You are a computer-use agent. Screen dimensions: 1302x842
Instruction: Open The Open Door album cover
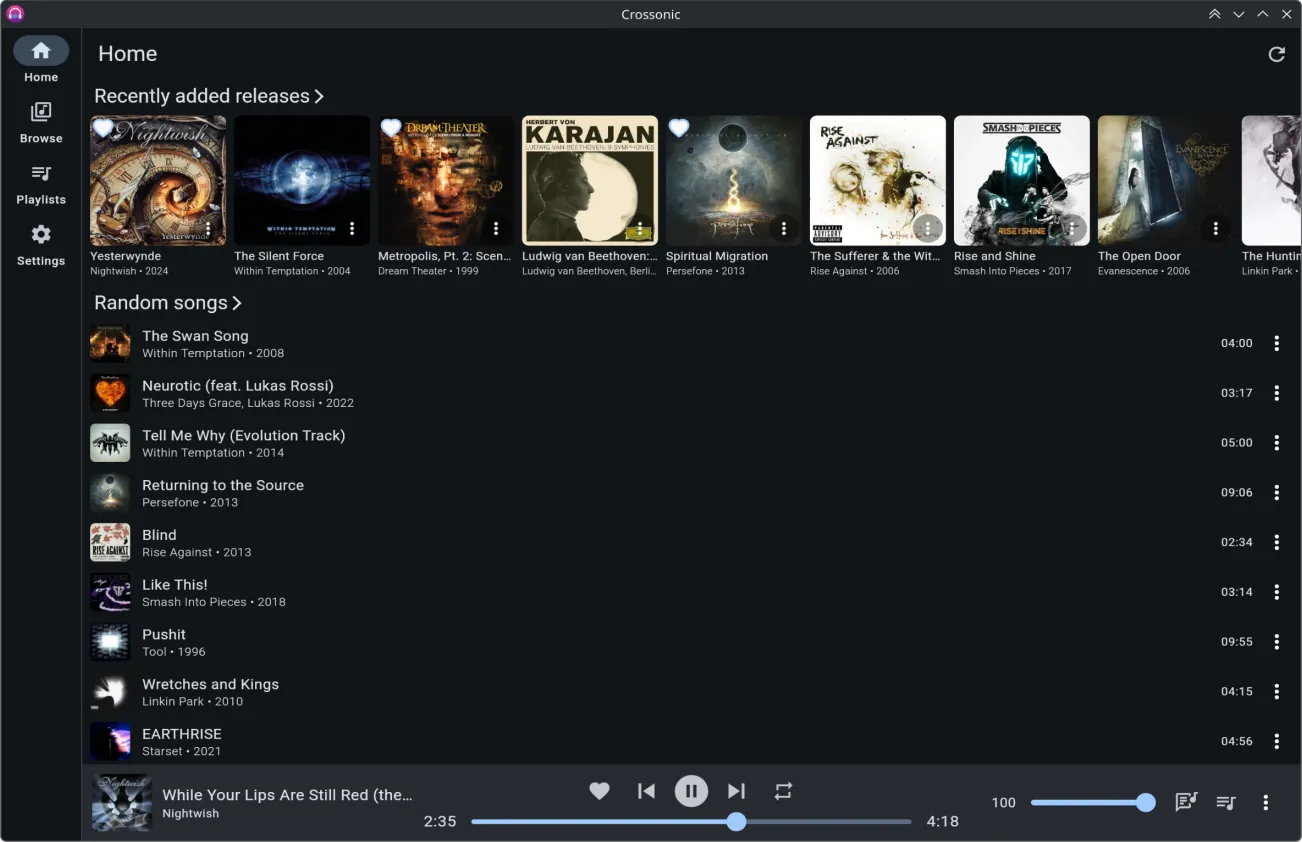(x=1165, y=180)
